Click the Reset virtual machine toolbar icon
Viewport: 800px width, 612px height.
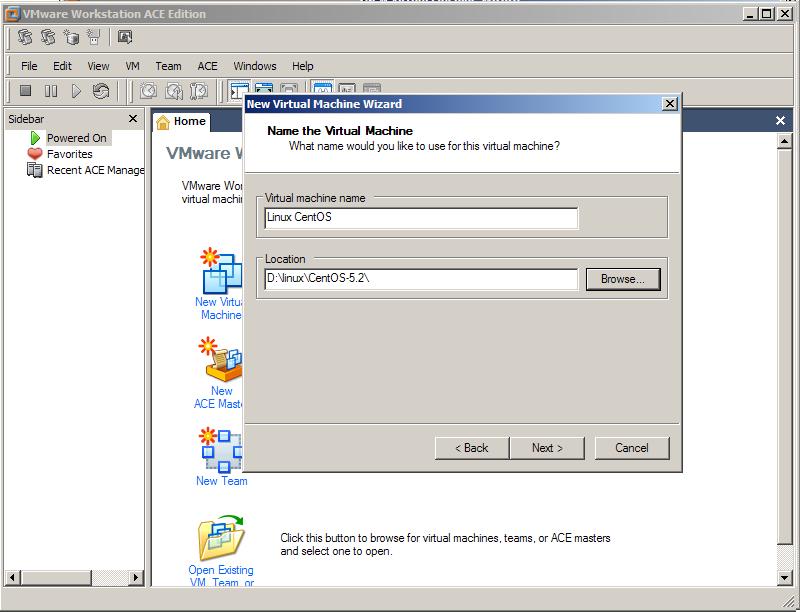(x=101, y=91)
